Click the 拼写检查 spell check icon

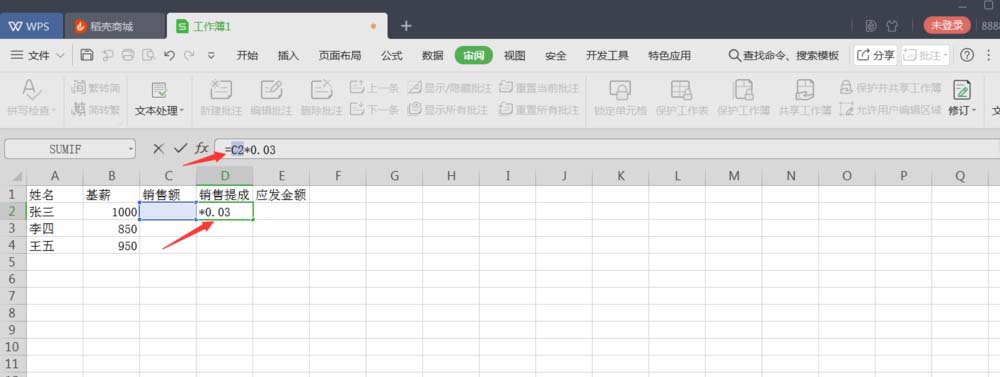(31, 89)
